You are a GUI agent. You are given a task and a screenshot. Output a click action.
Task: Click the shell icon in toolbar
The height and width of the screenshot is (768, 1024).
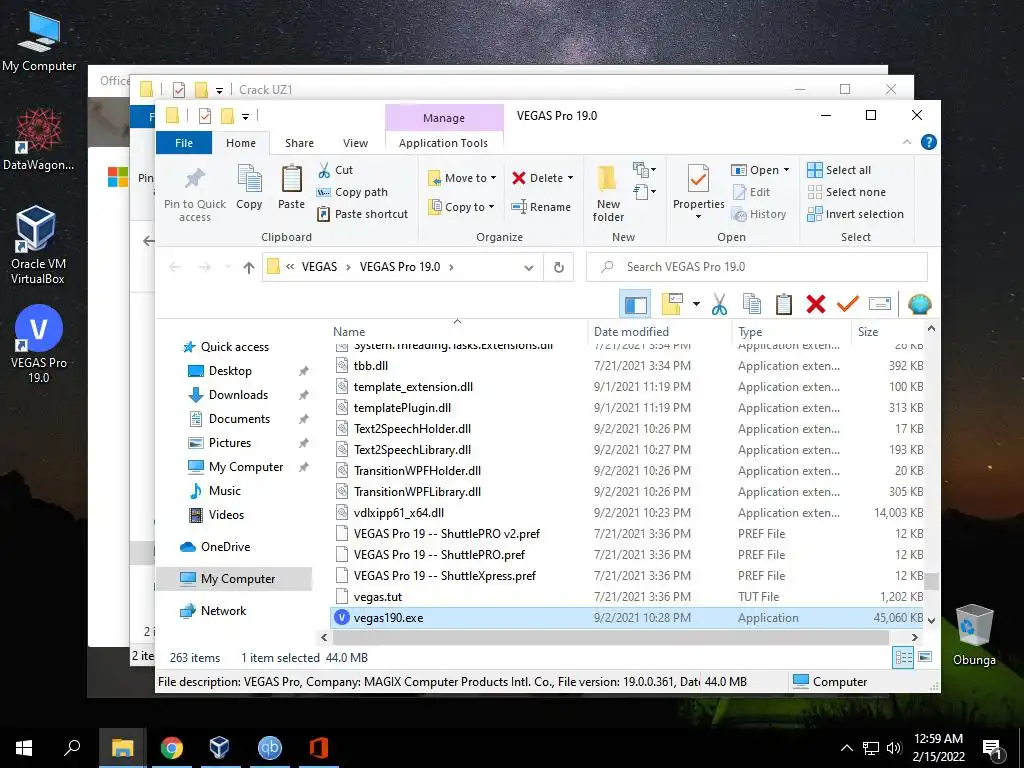(x=919, y=304)
